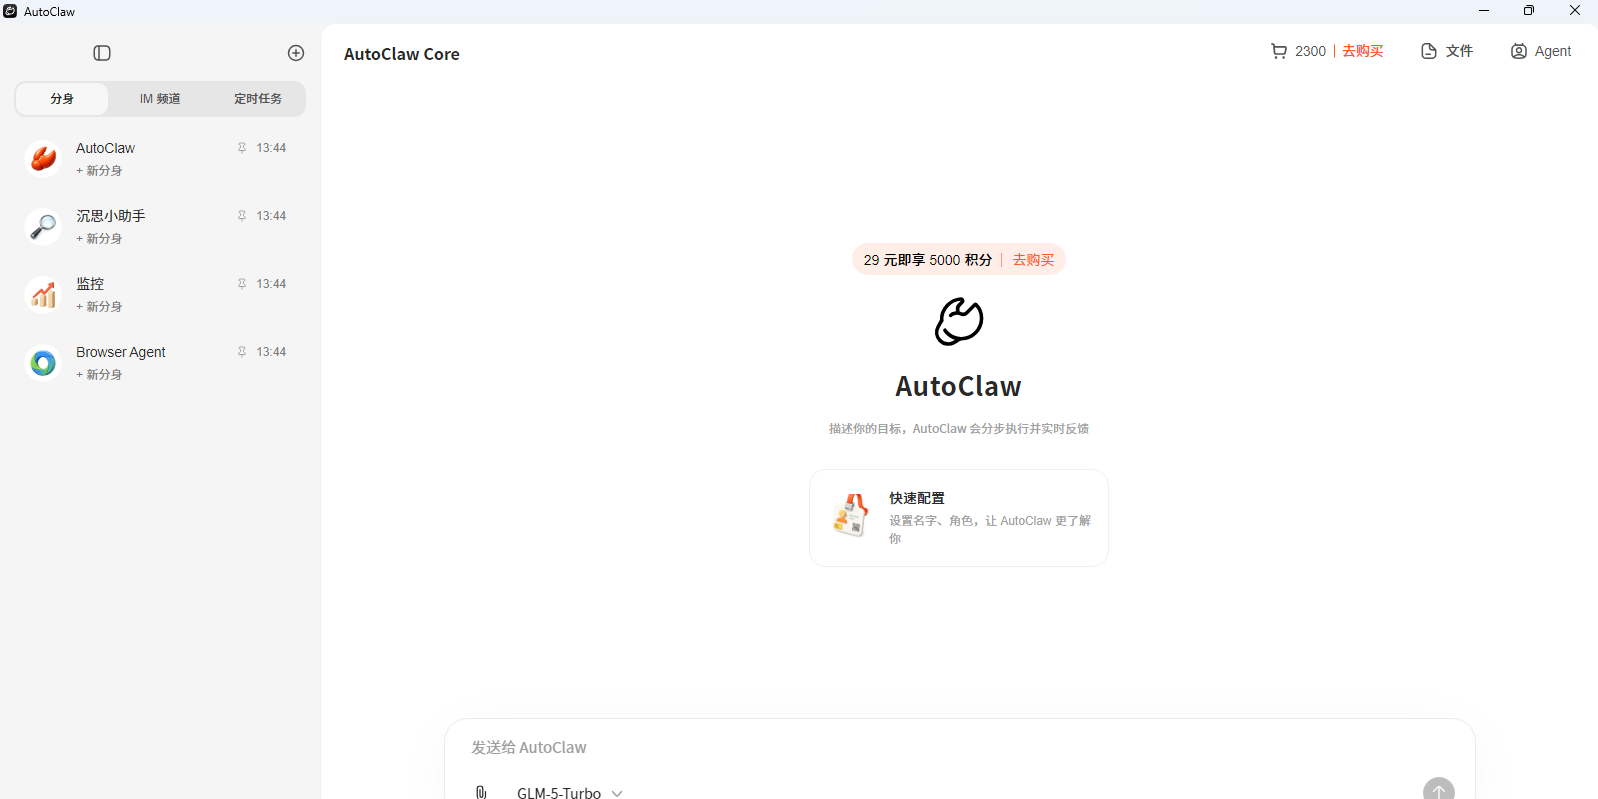The width and height of the screenshot is (1598, 799).
Task: Focus the 发送给 AutoClaw message input
Action: [960, 747]
